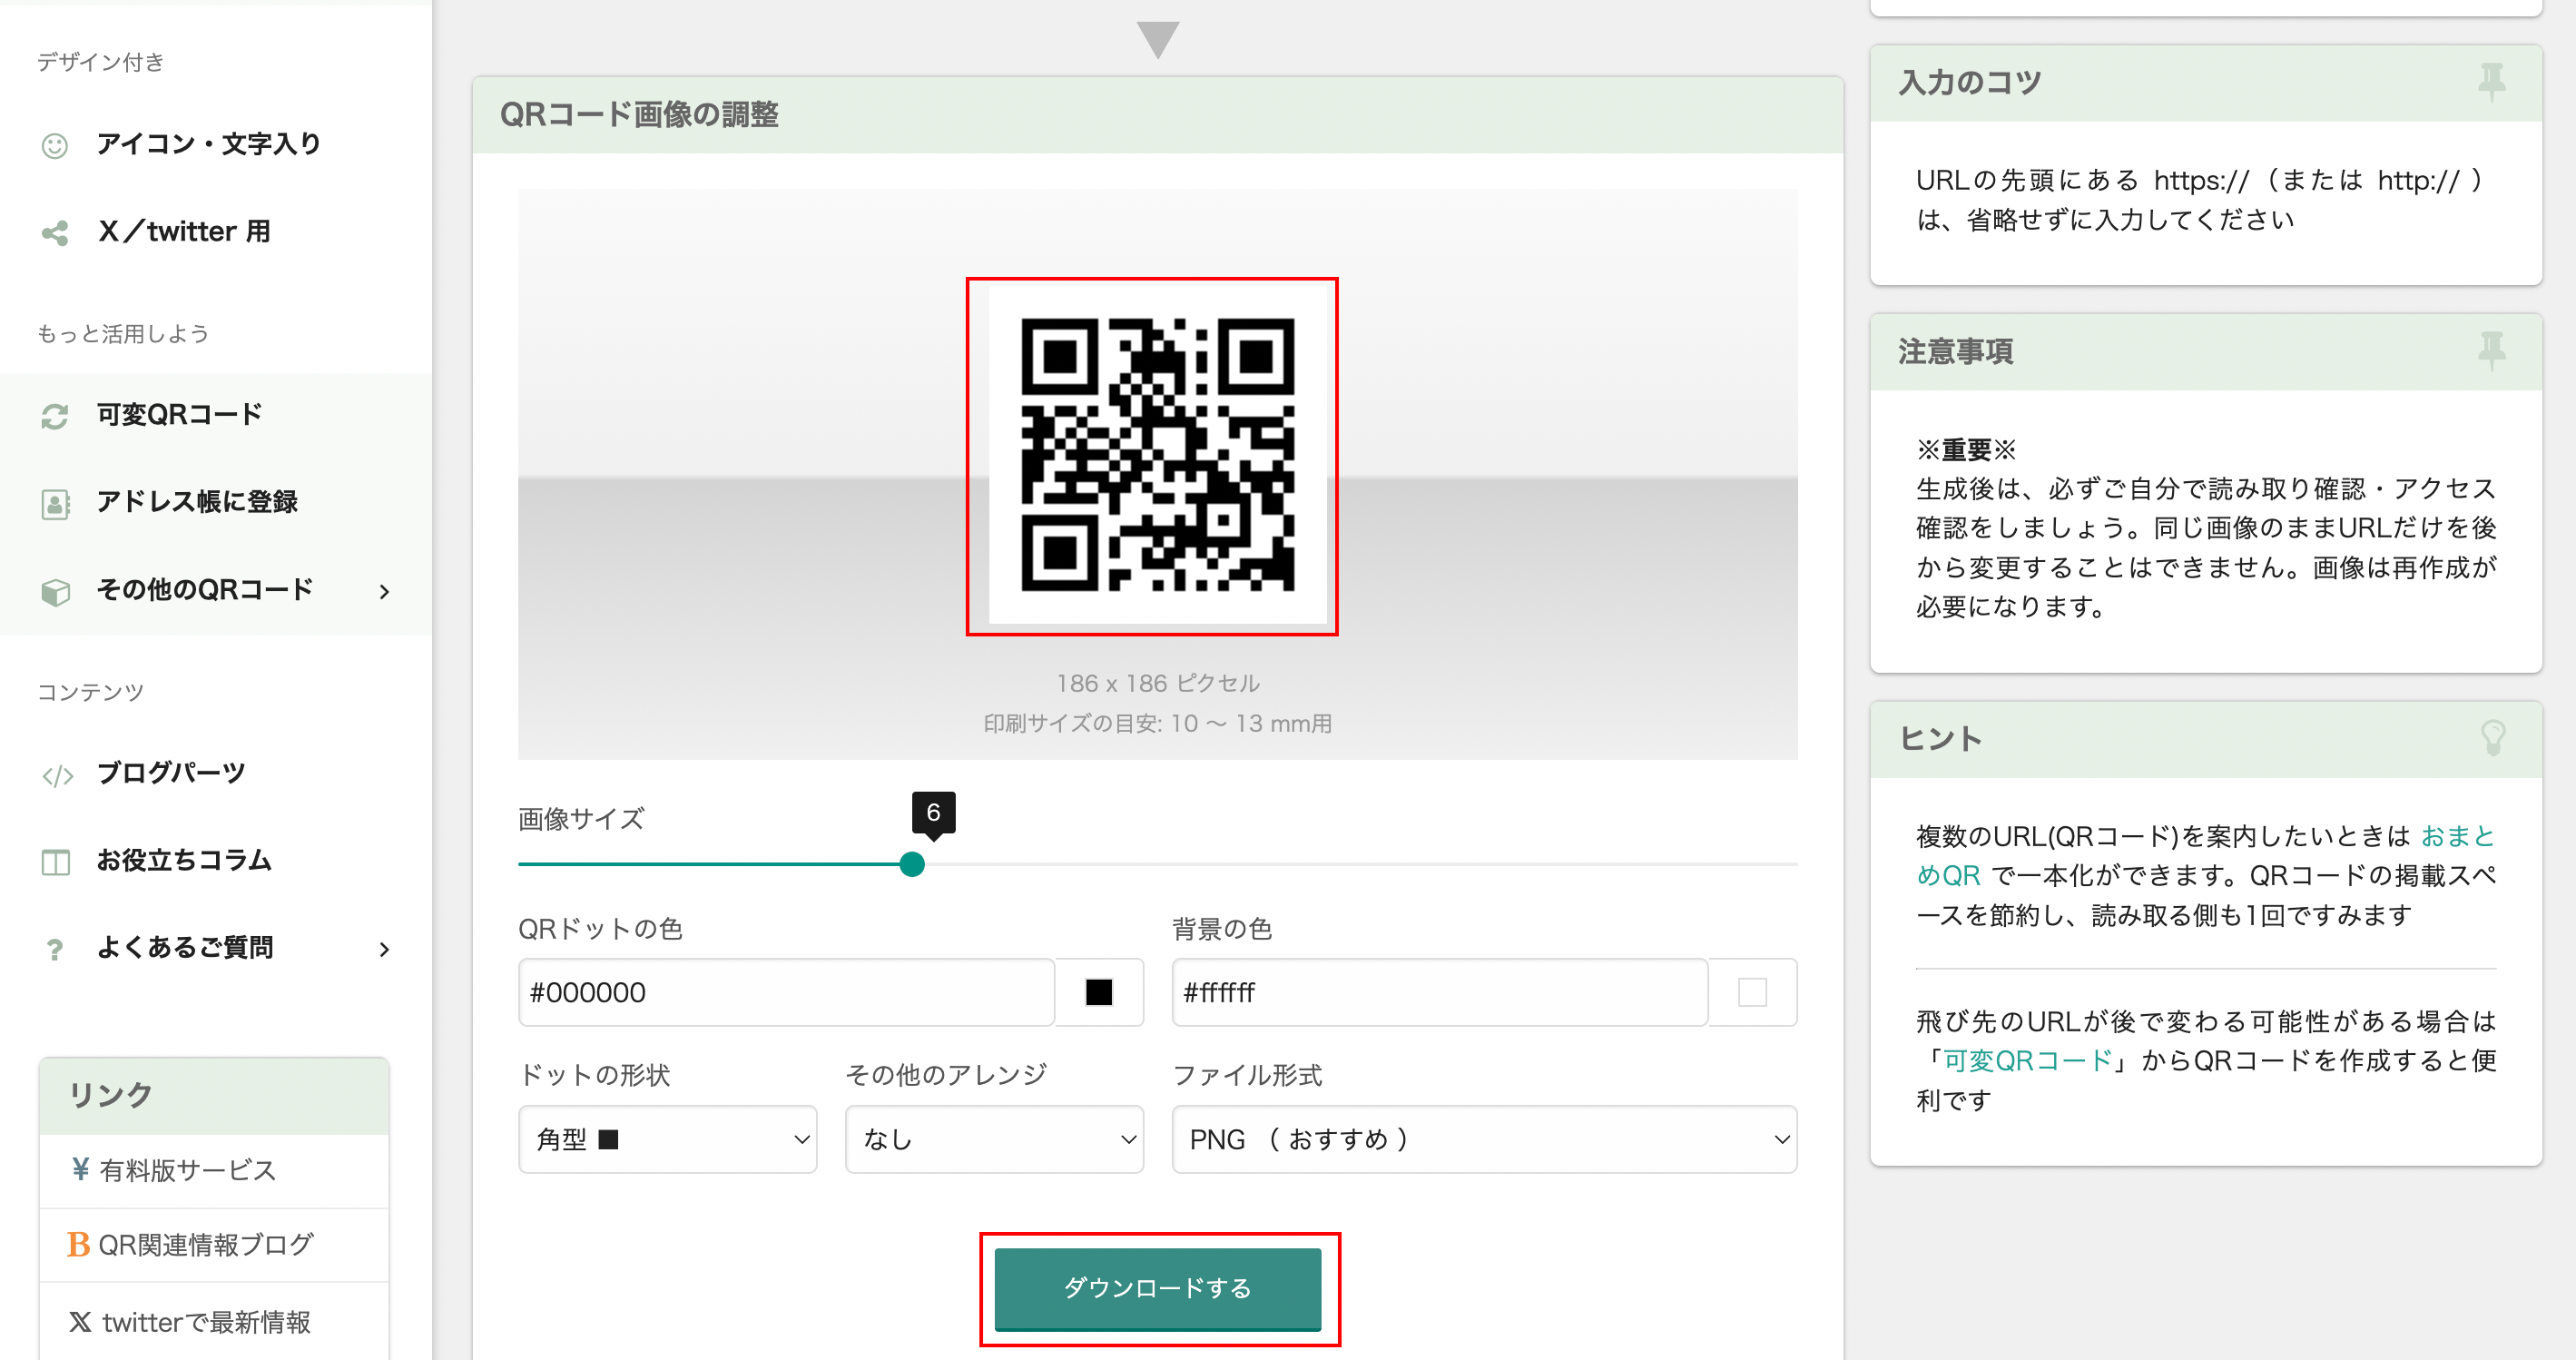
Task: Click the yen icon beside 有料版サービス
Action: click(81, 1168)
